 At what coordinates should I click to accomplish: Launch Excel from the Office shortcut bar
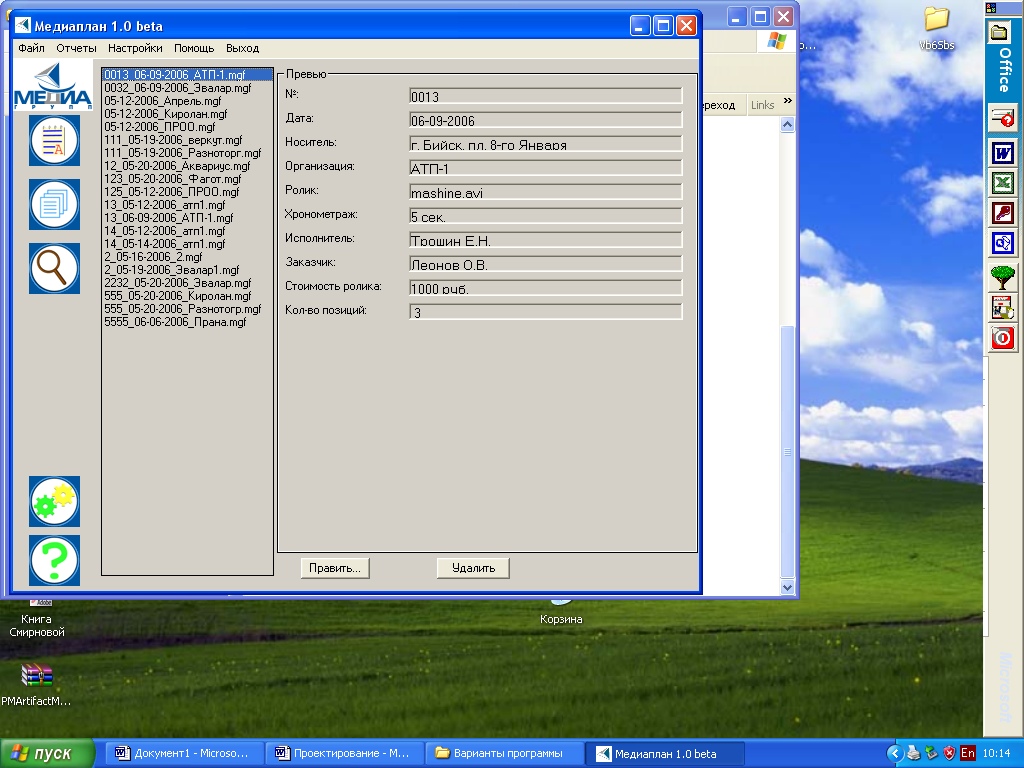tap(1002, 183)
